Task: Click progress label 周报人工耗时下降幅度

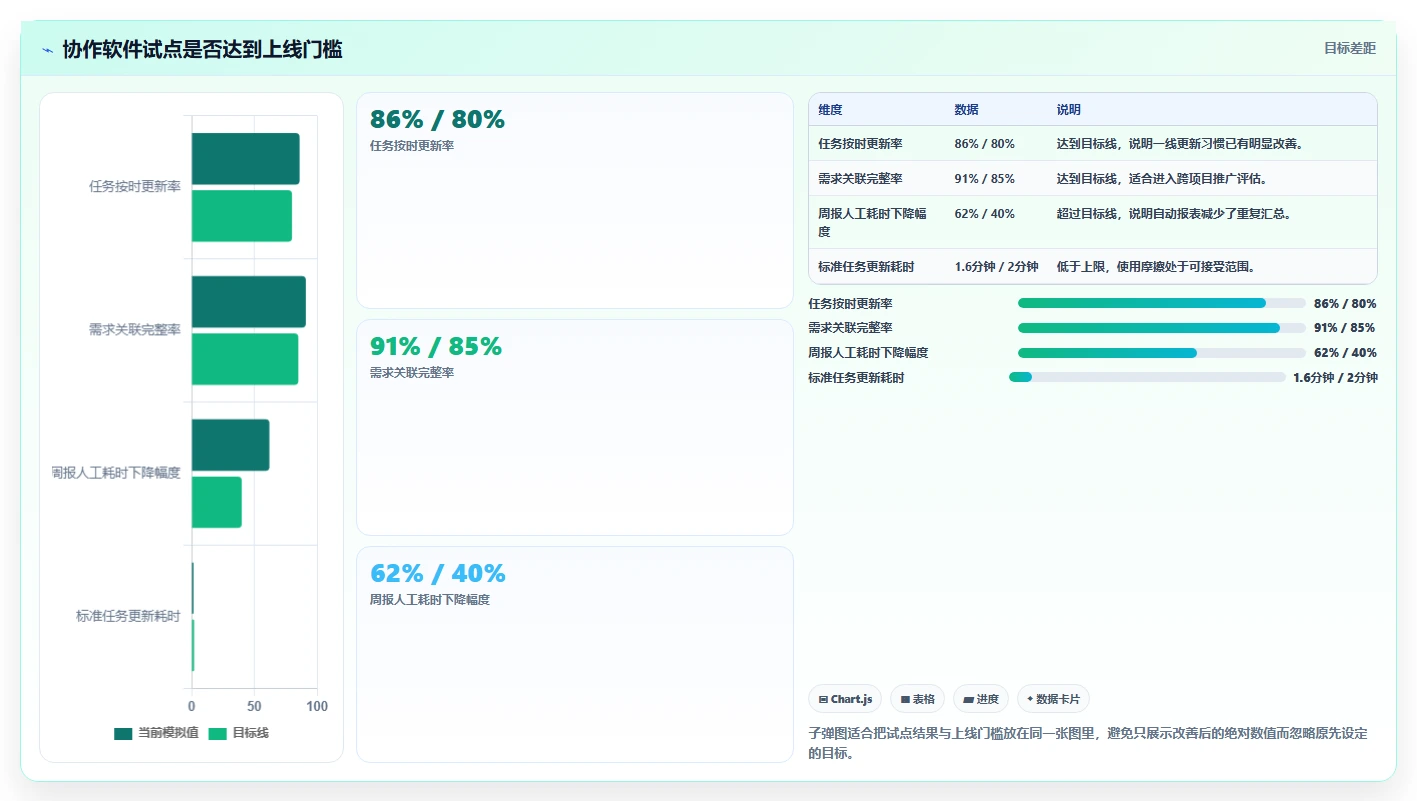Action: click(x=868, y=352)
